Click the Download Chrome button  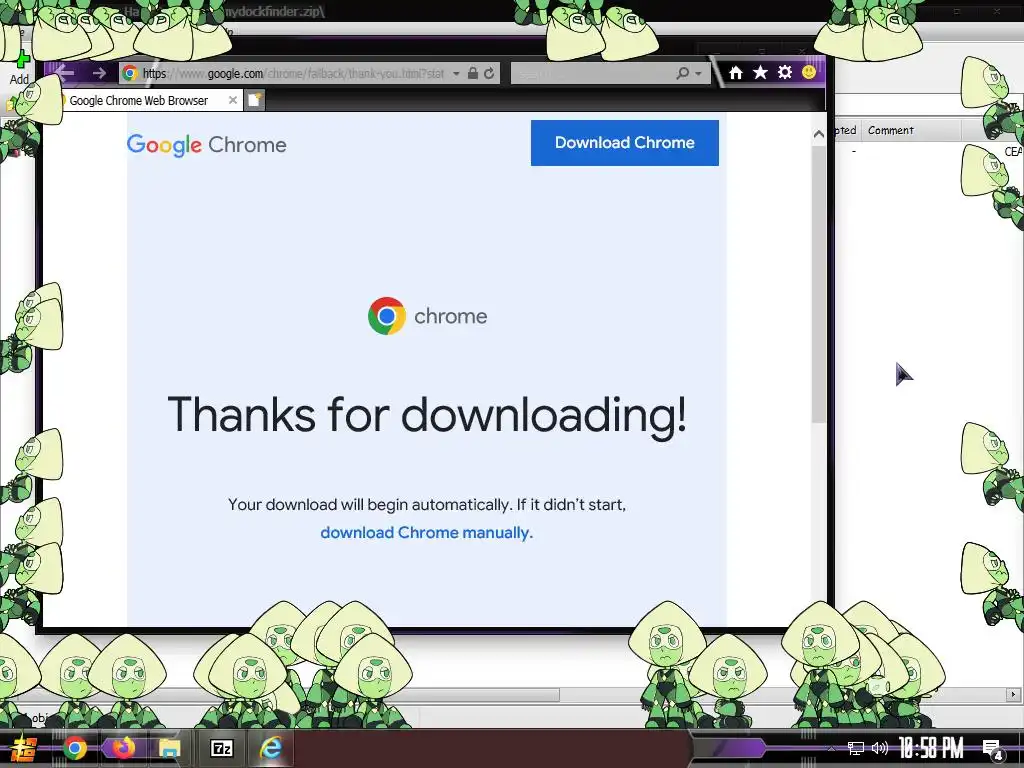click(624, 142)
